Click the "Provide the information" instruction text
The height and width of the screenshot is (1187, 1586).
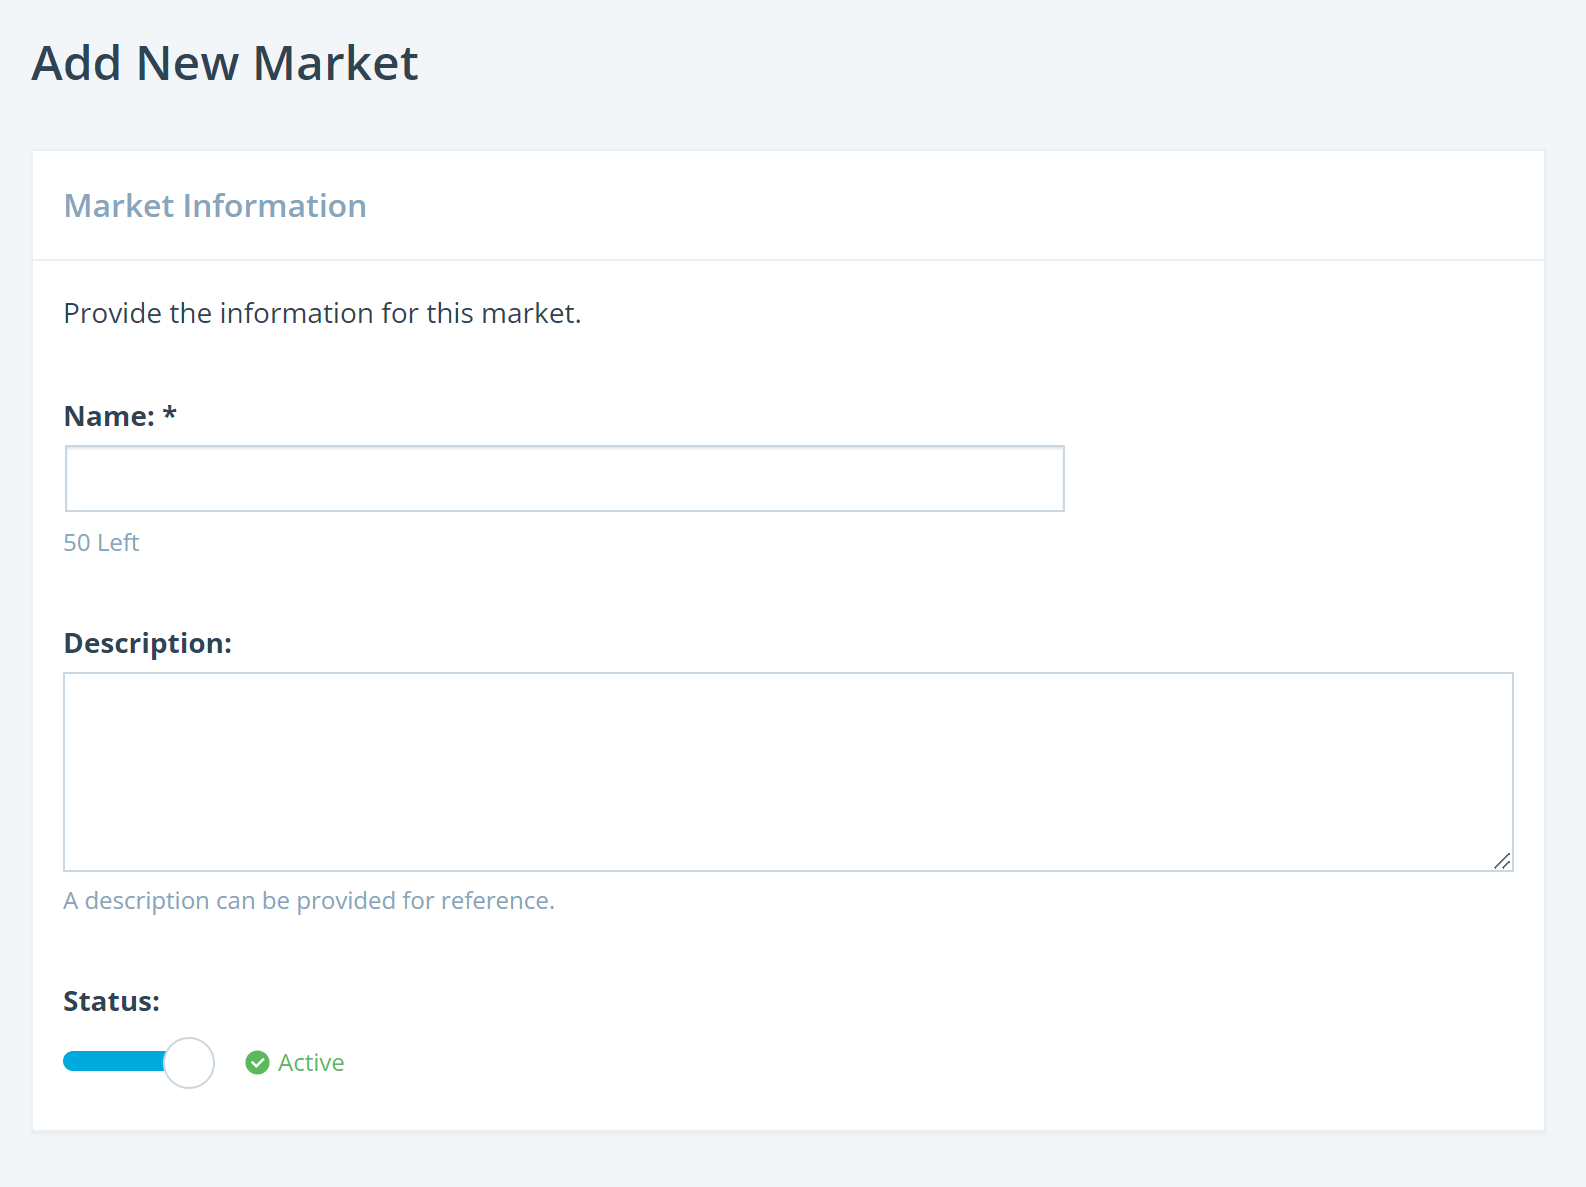point(322,314)
